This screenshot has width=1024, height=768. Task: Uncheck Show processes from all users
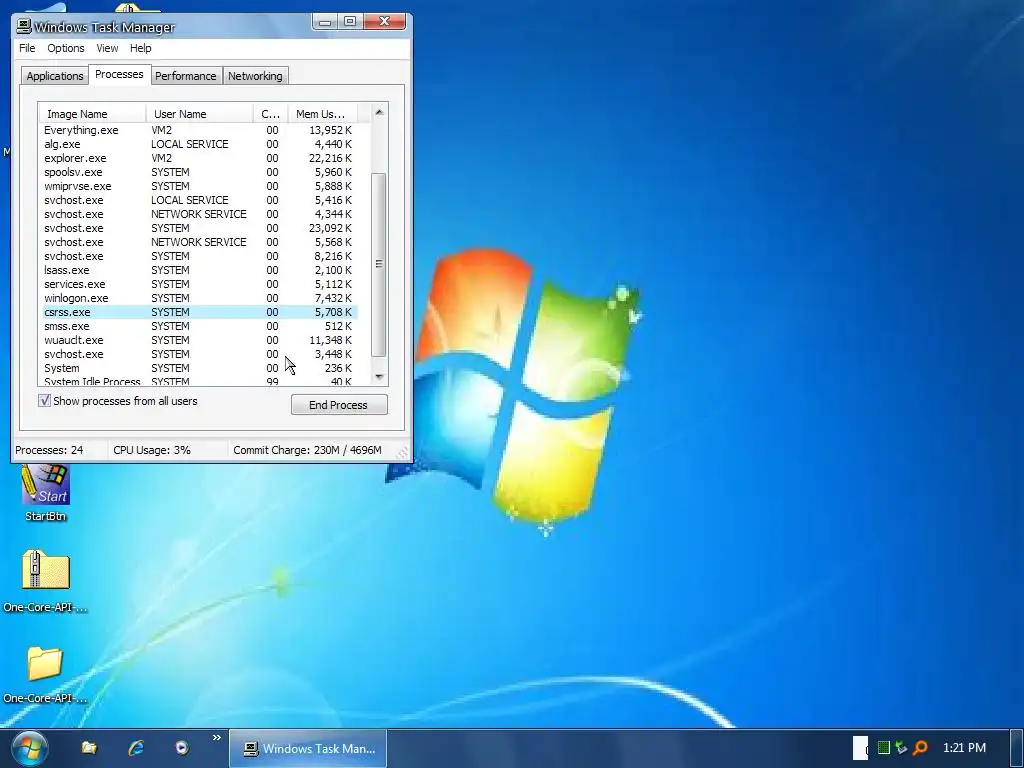(44, 400)
